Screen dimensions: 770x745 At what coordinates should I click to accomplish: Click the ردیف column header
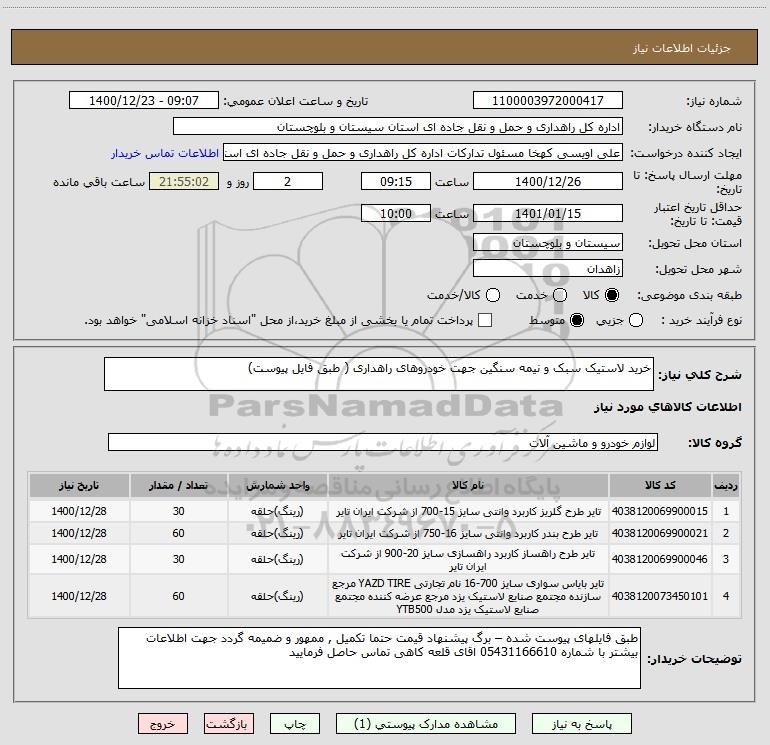pos(726,485)
